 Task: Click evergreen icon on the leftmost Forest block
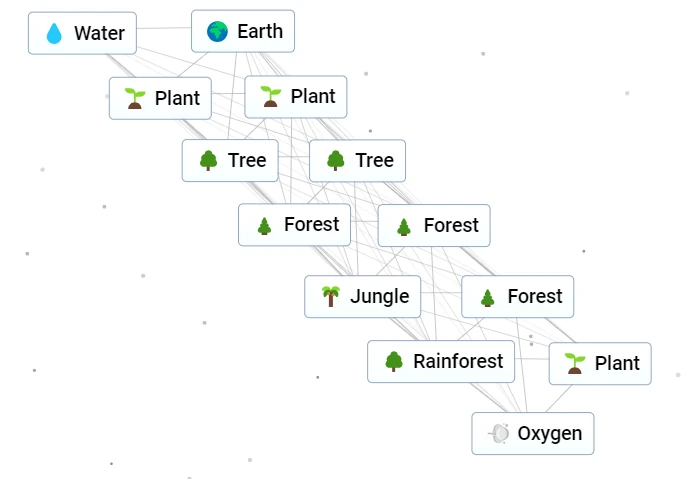coord(264,225)
